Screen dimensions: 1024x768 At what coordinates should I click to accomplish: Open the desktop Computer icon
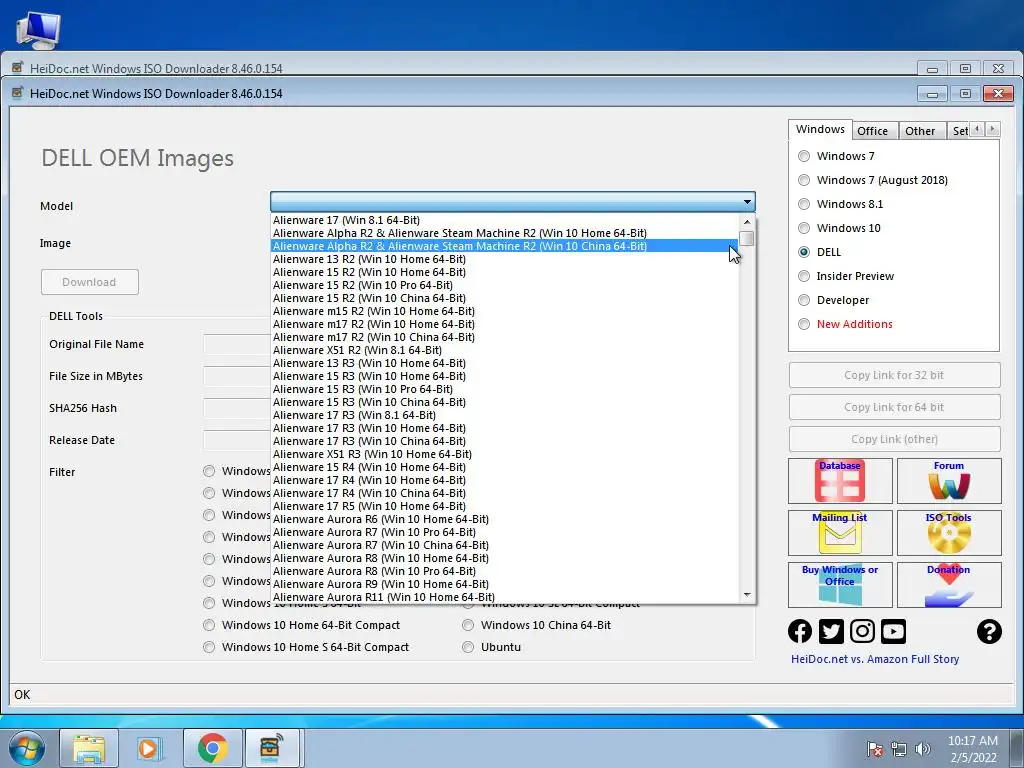point(39,29)
